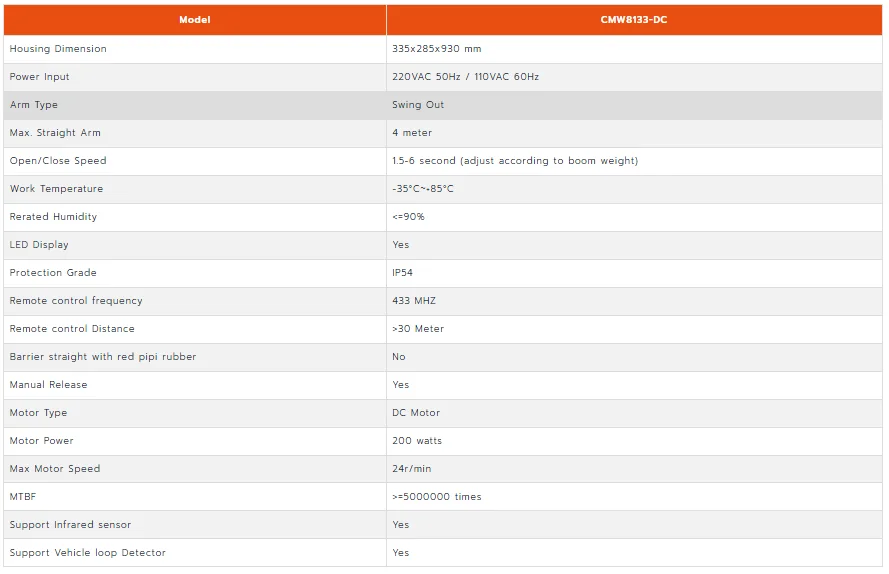
Task: Select the Work Temperature label cell
Action: [194, 189]
